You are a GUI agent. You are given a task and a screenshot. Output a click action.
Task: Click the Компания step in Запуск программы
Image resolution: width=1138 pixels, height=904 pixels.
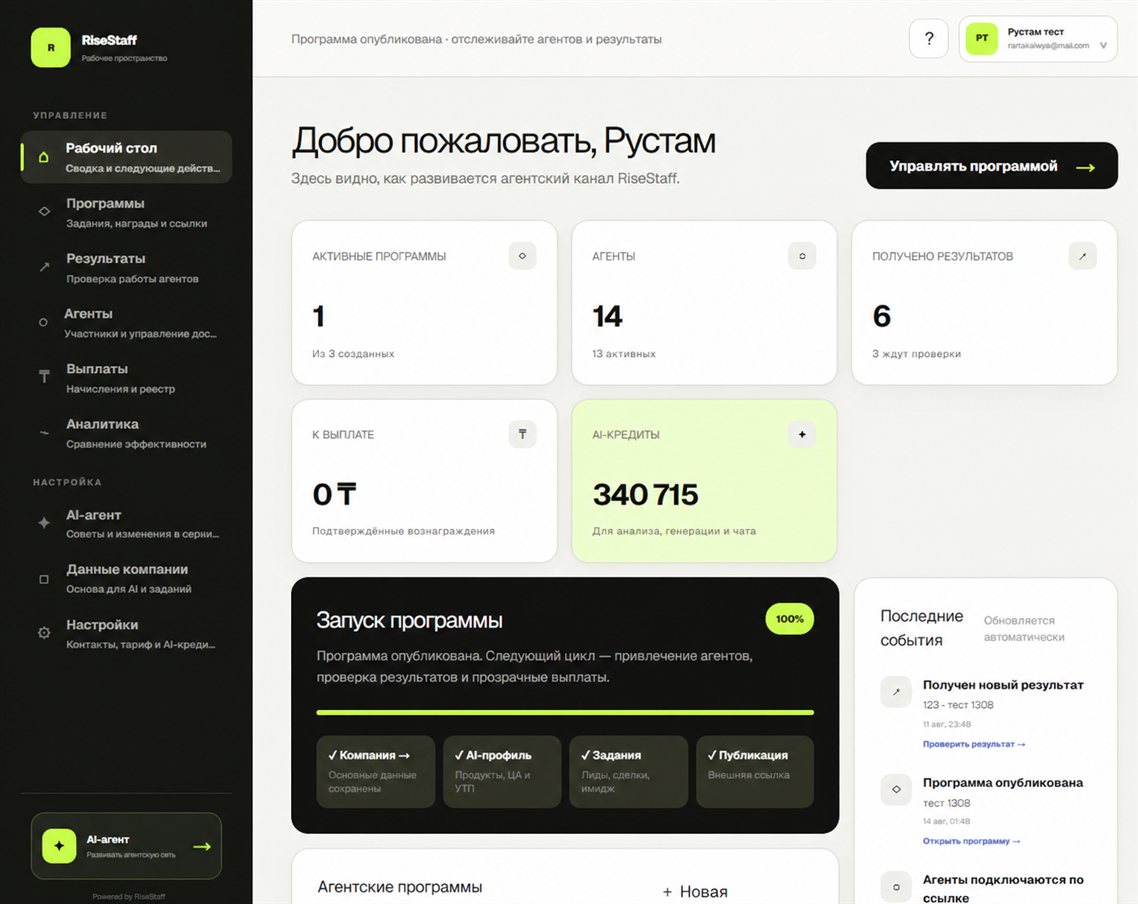coord(375,771)
